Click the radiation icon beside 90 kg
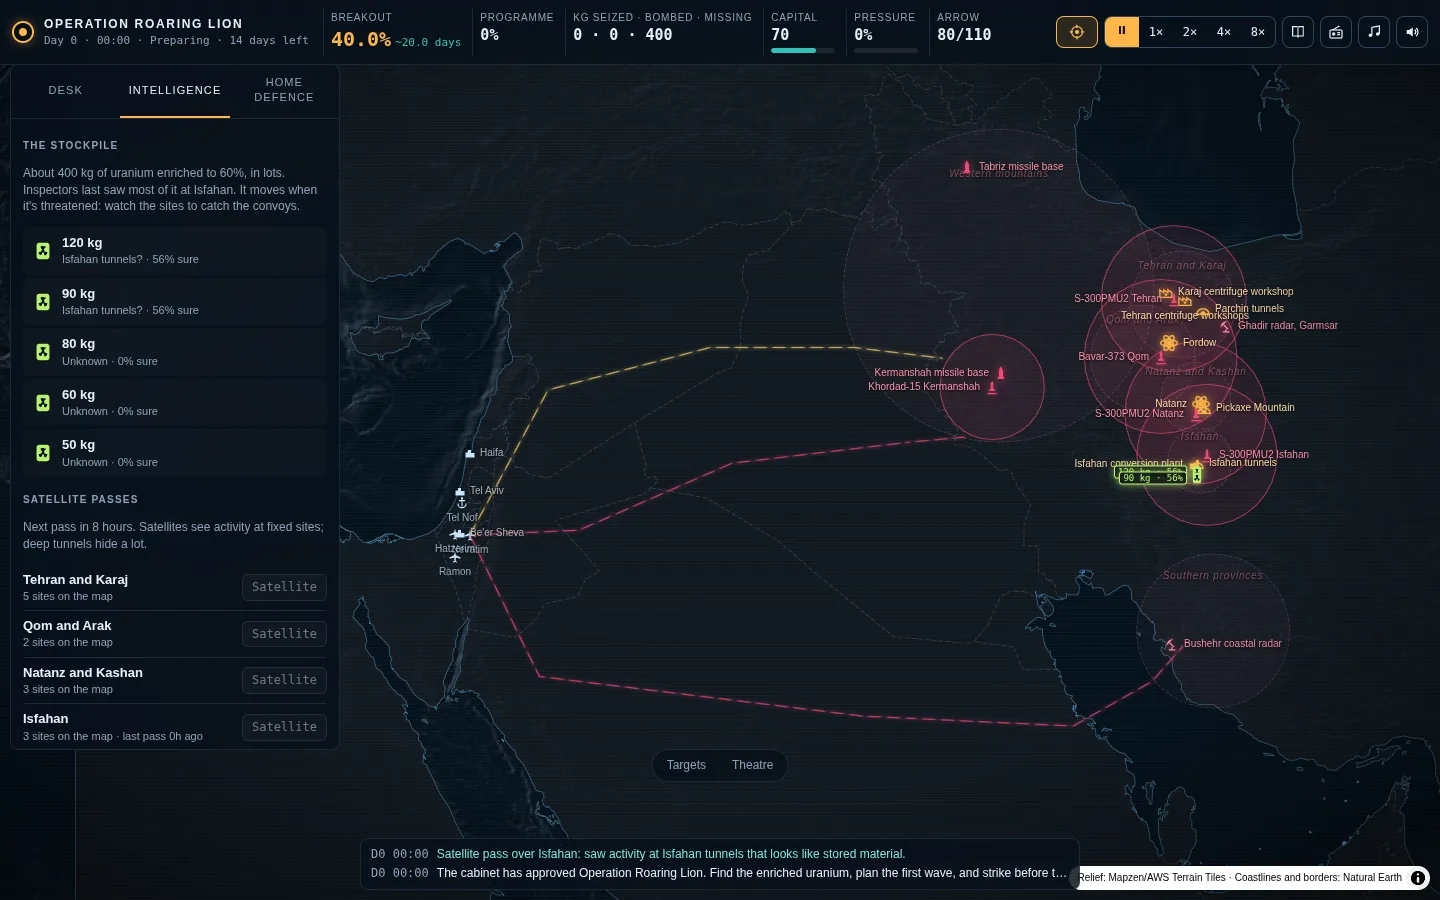Image resolution: width=1440 pixels, height=900 pixels. (43, 302)
